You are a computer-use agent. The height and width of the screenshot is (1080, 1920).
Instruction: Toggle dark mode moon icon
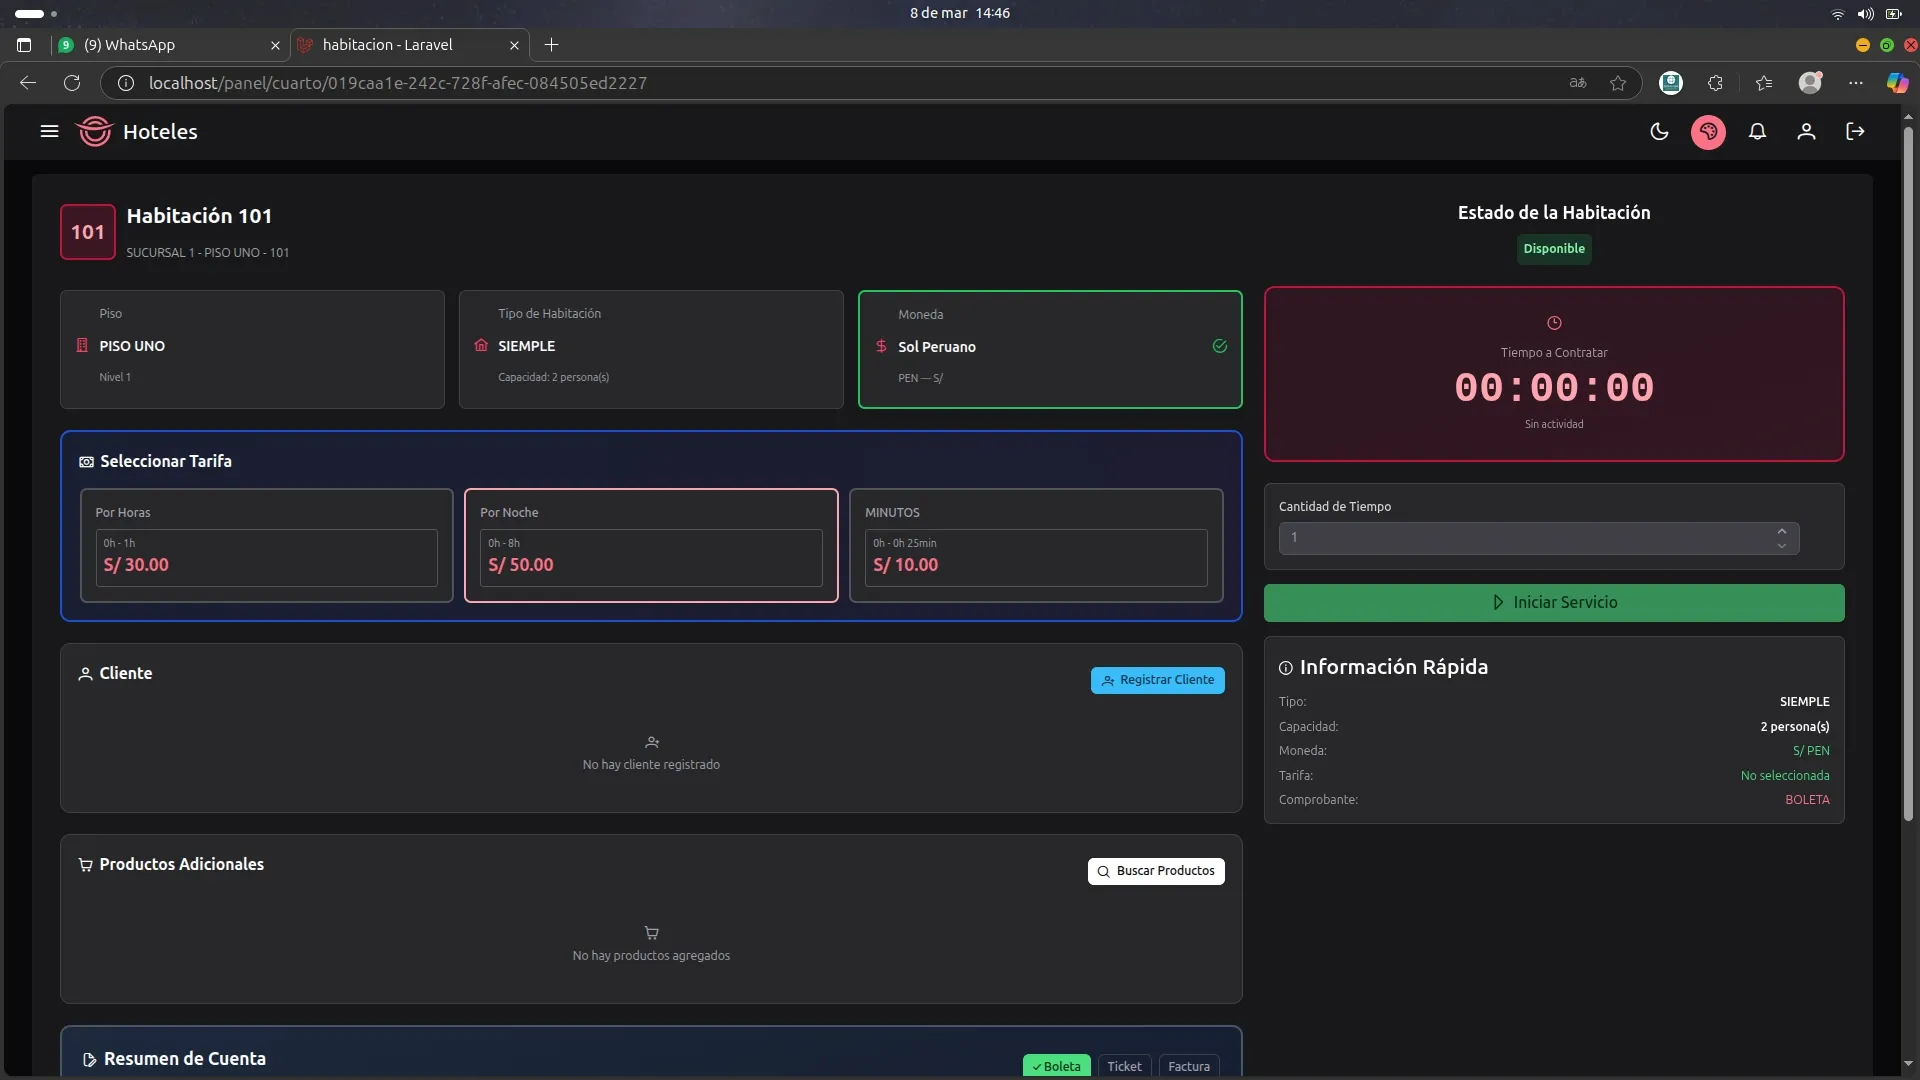(1659, 131)
